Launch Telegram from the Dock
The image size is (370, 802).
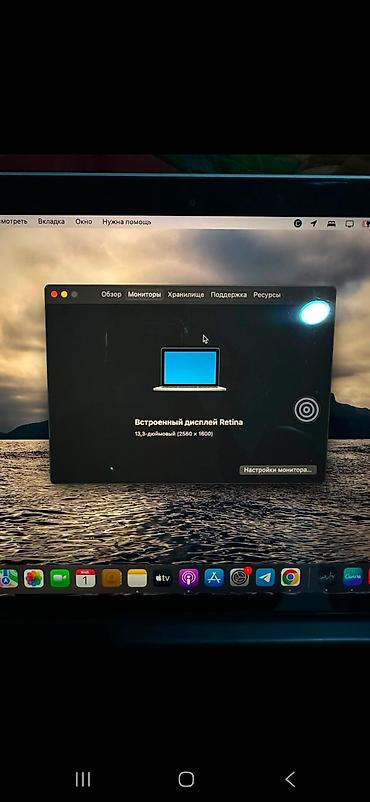[265, 577]
